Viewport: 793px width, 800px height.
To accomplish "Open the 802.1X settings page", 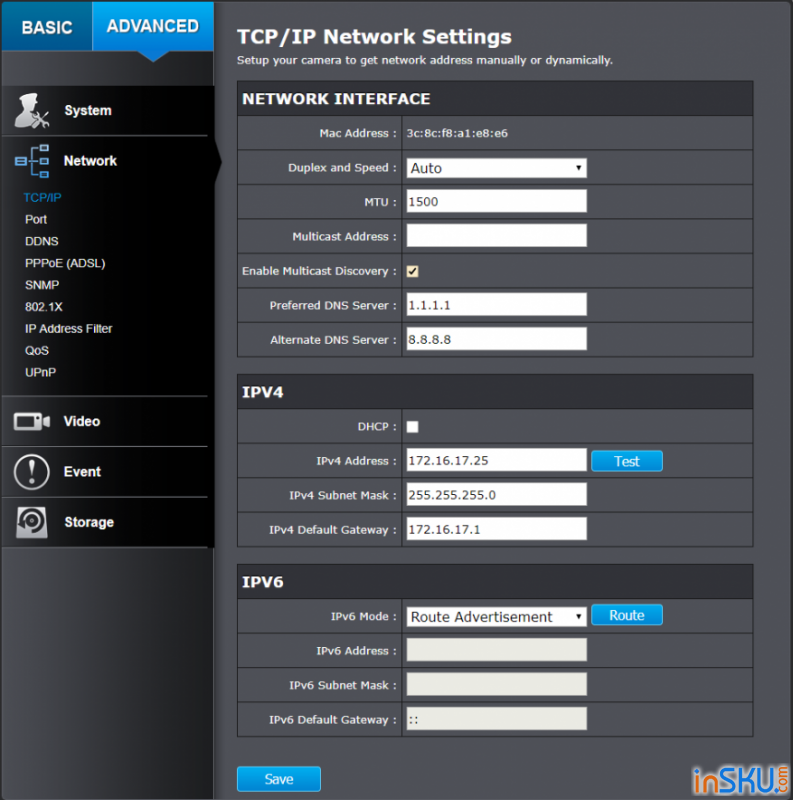I will tap(43, 307).
